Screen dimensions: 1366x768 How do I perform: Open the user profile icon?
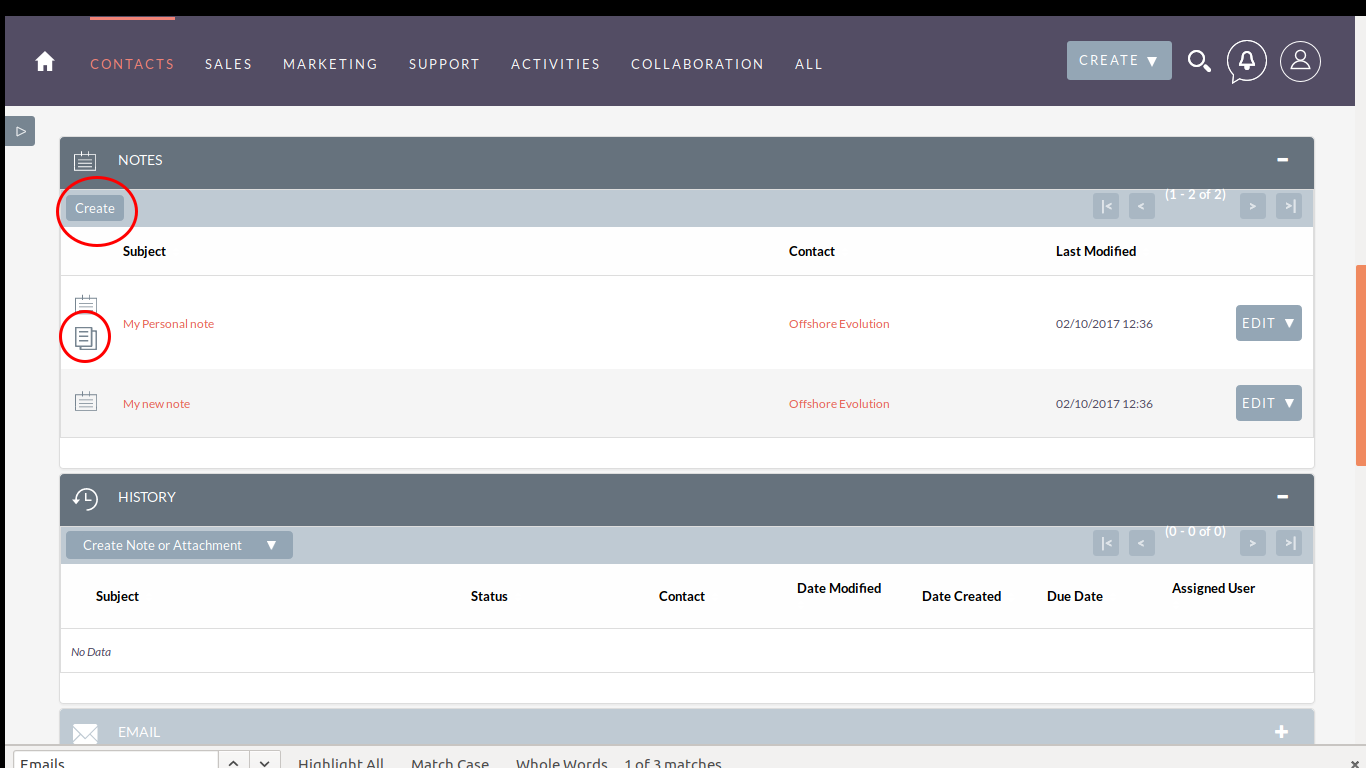(1300, 61)
